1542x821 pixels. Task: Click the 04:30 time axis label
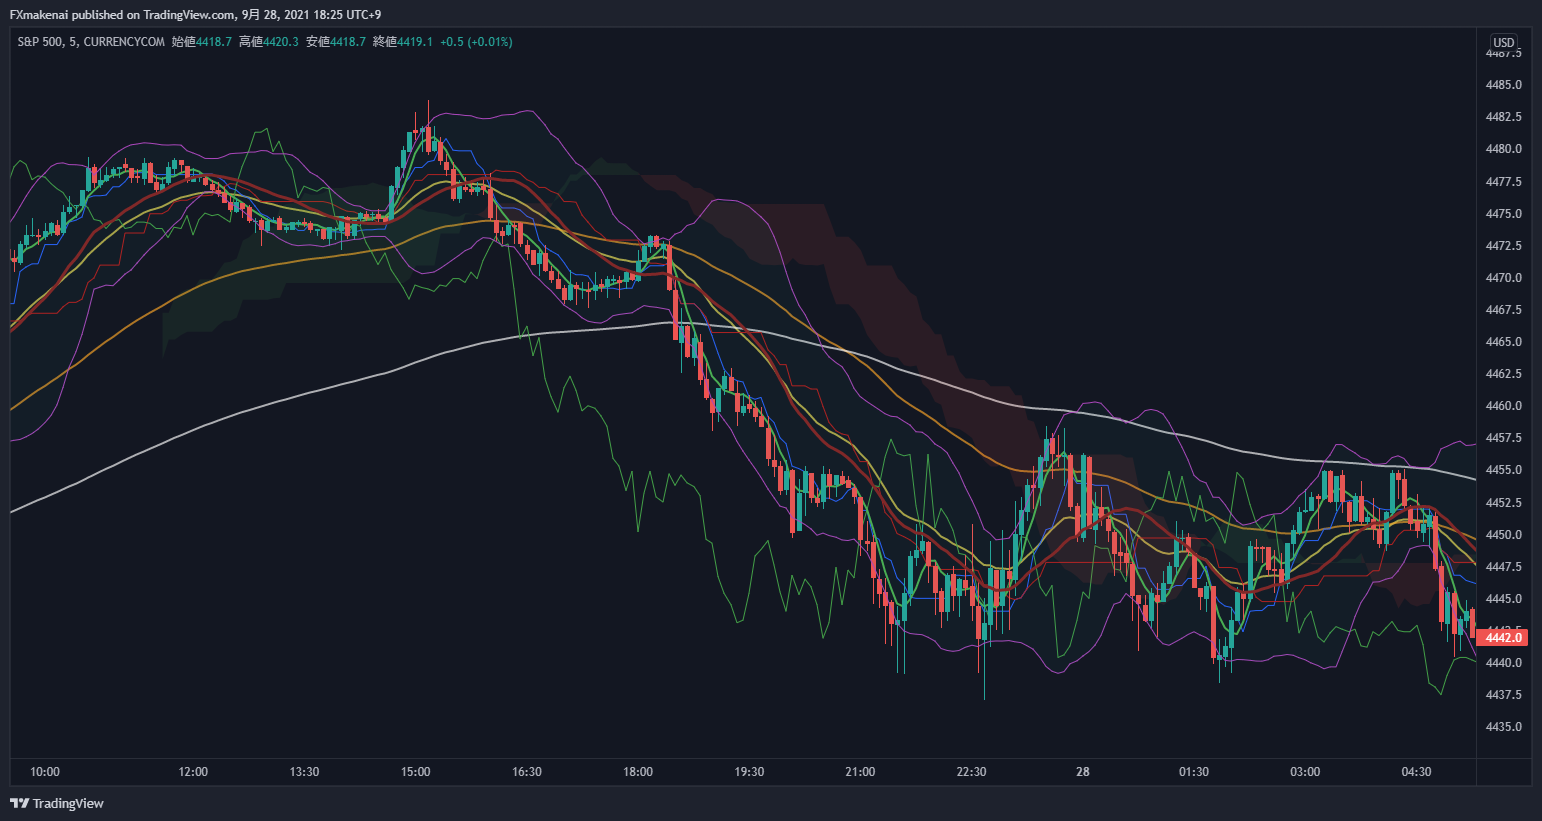coord(1416,772)
